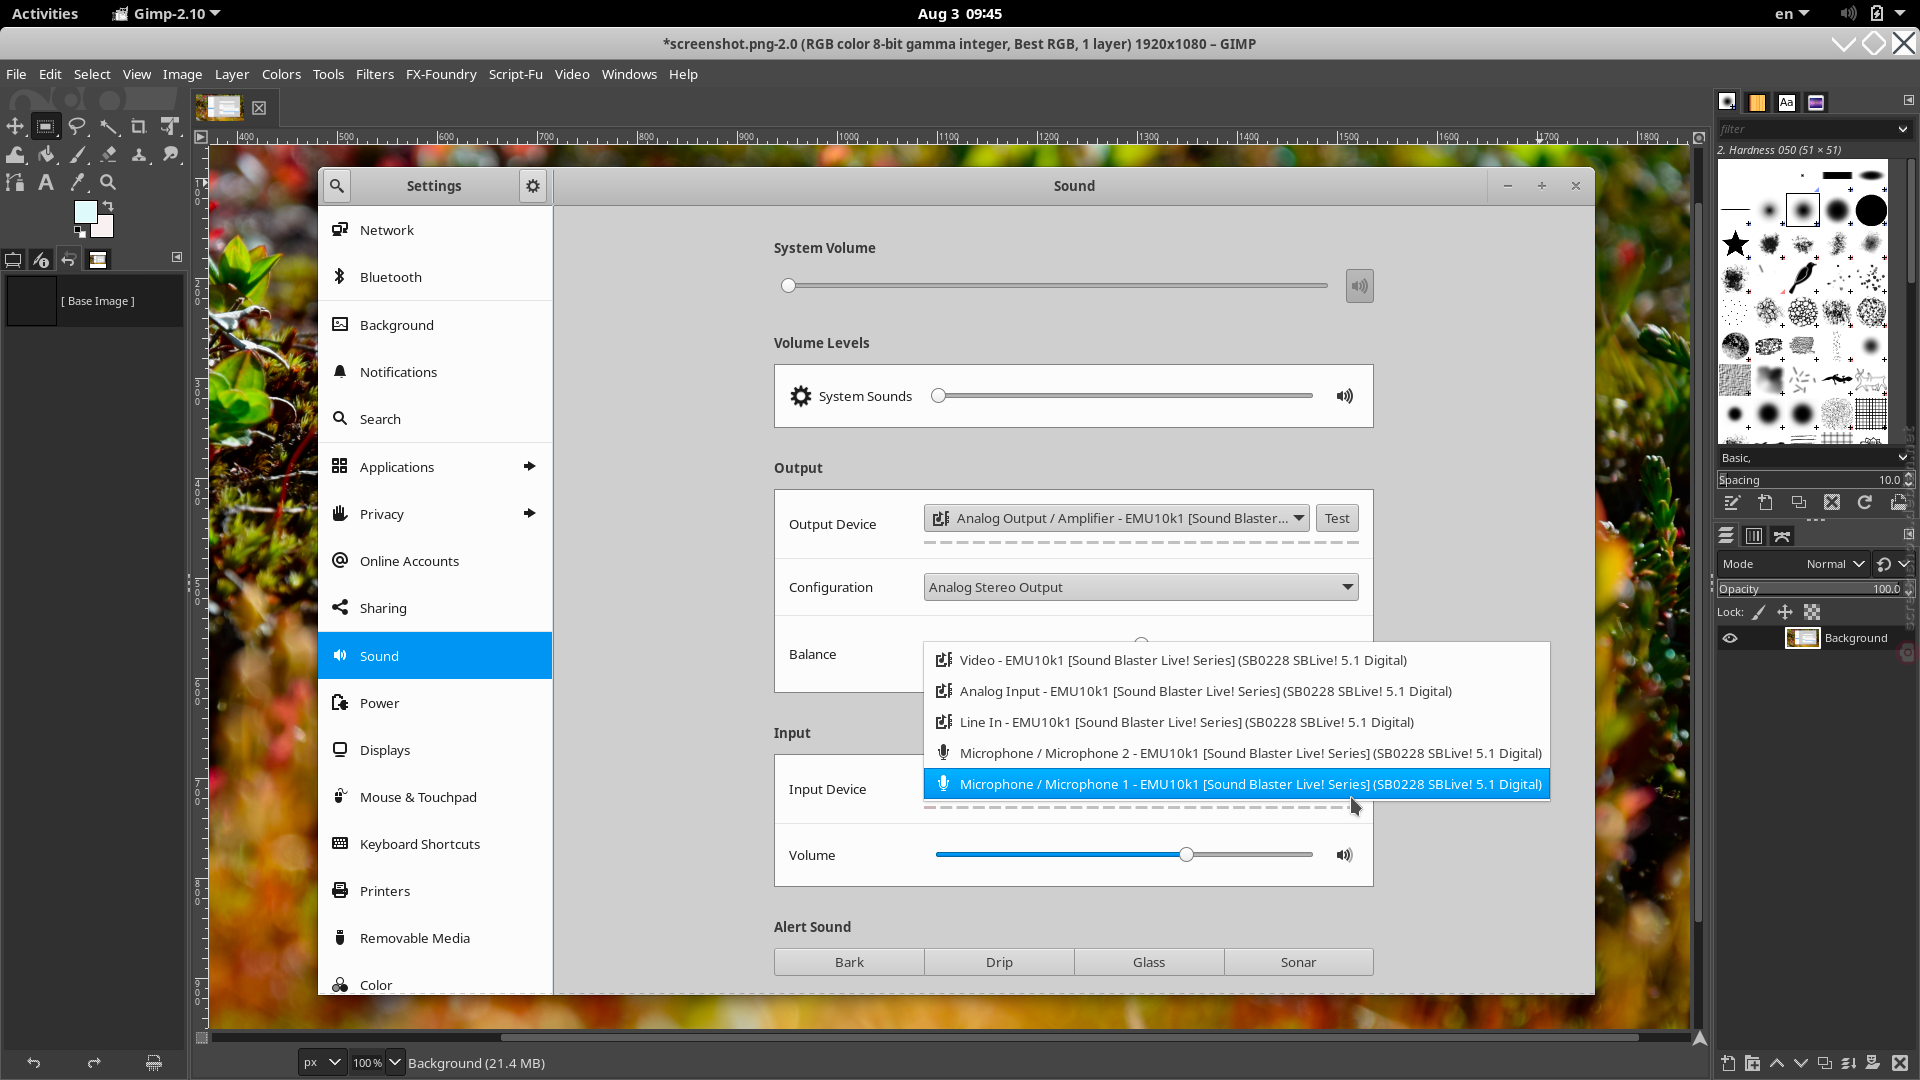The height and width of the screenshot is (1080, 1920).
Task: Toggle lock position and size icon
Action: [x=1785, y=612]
